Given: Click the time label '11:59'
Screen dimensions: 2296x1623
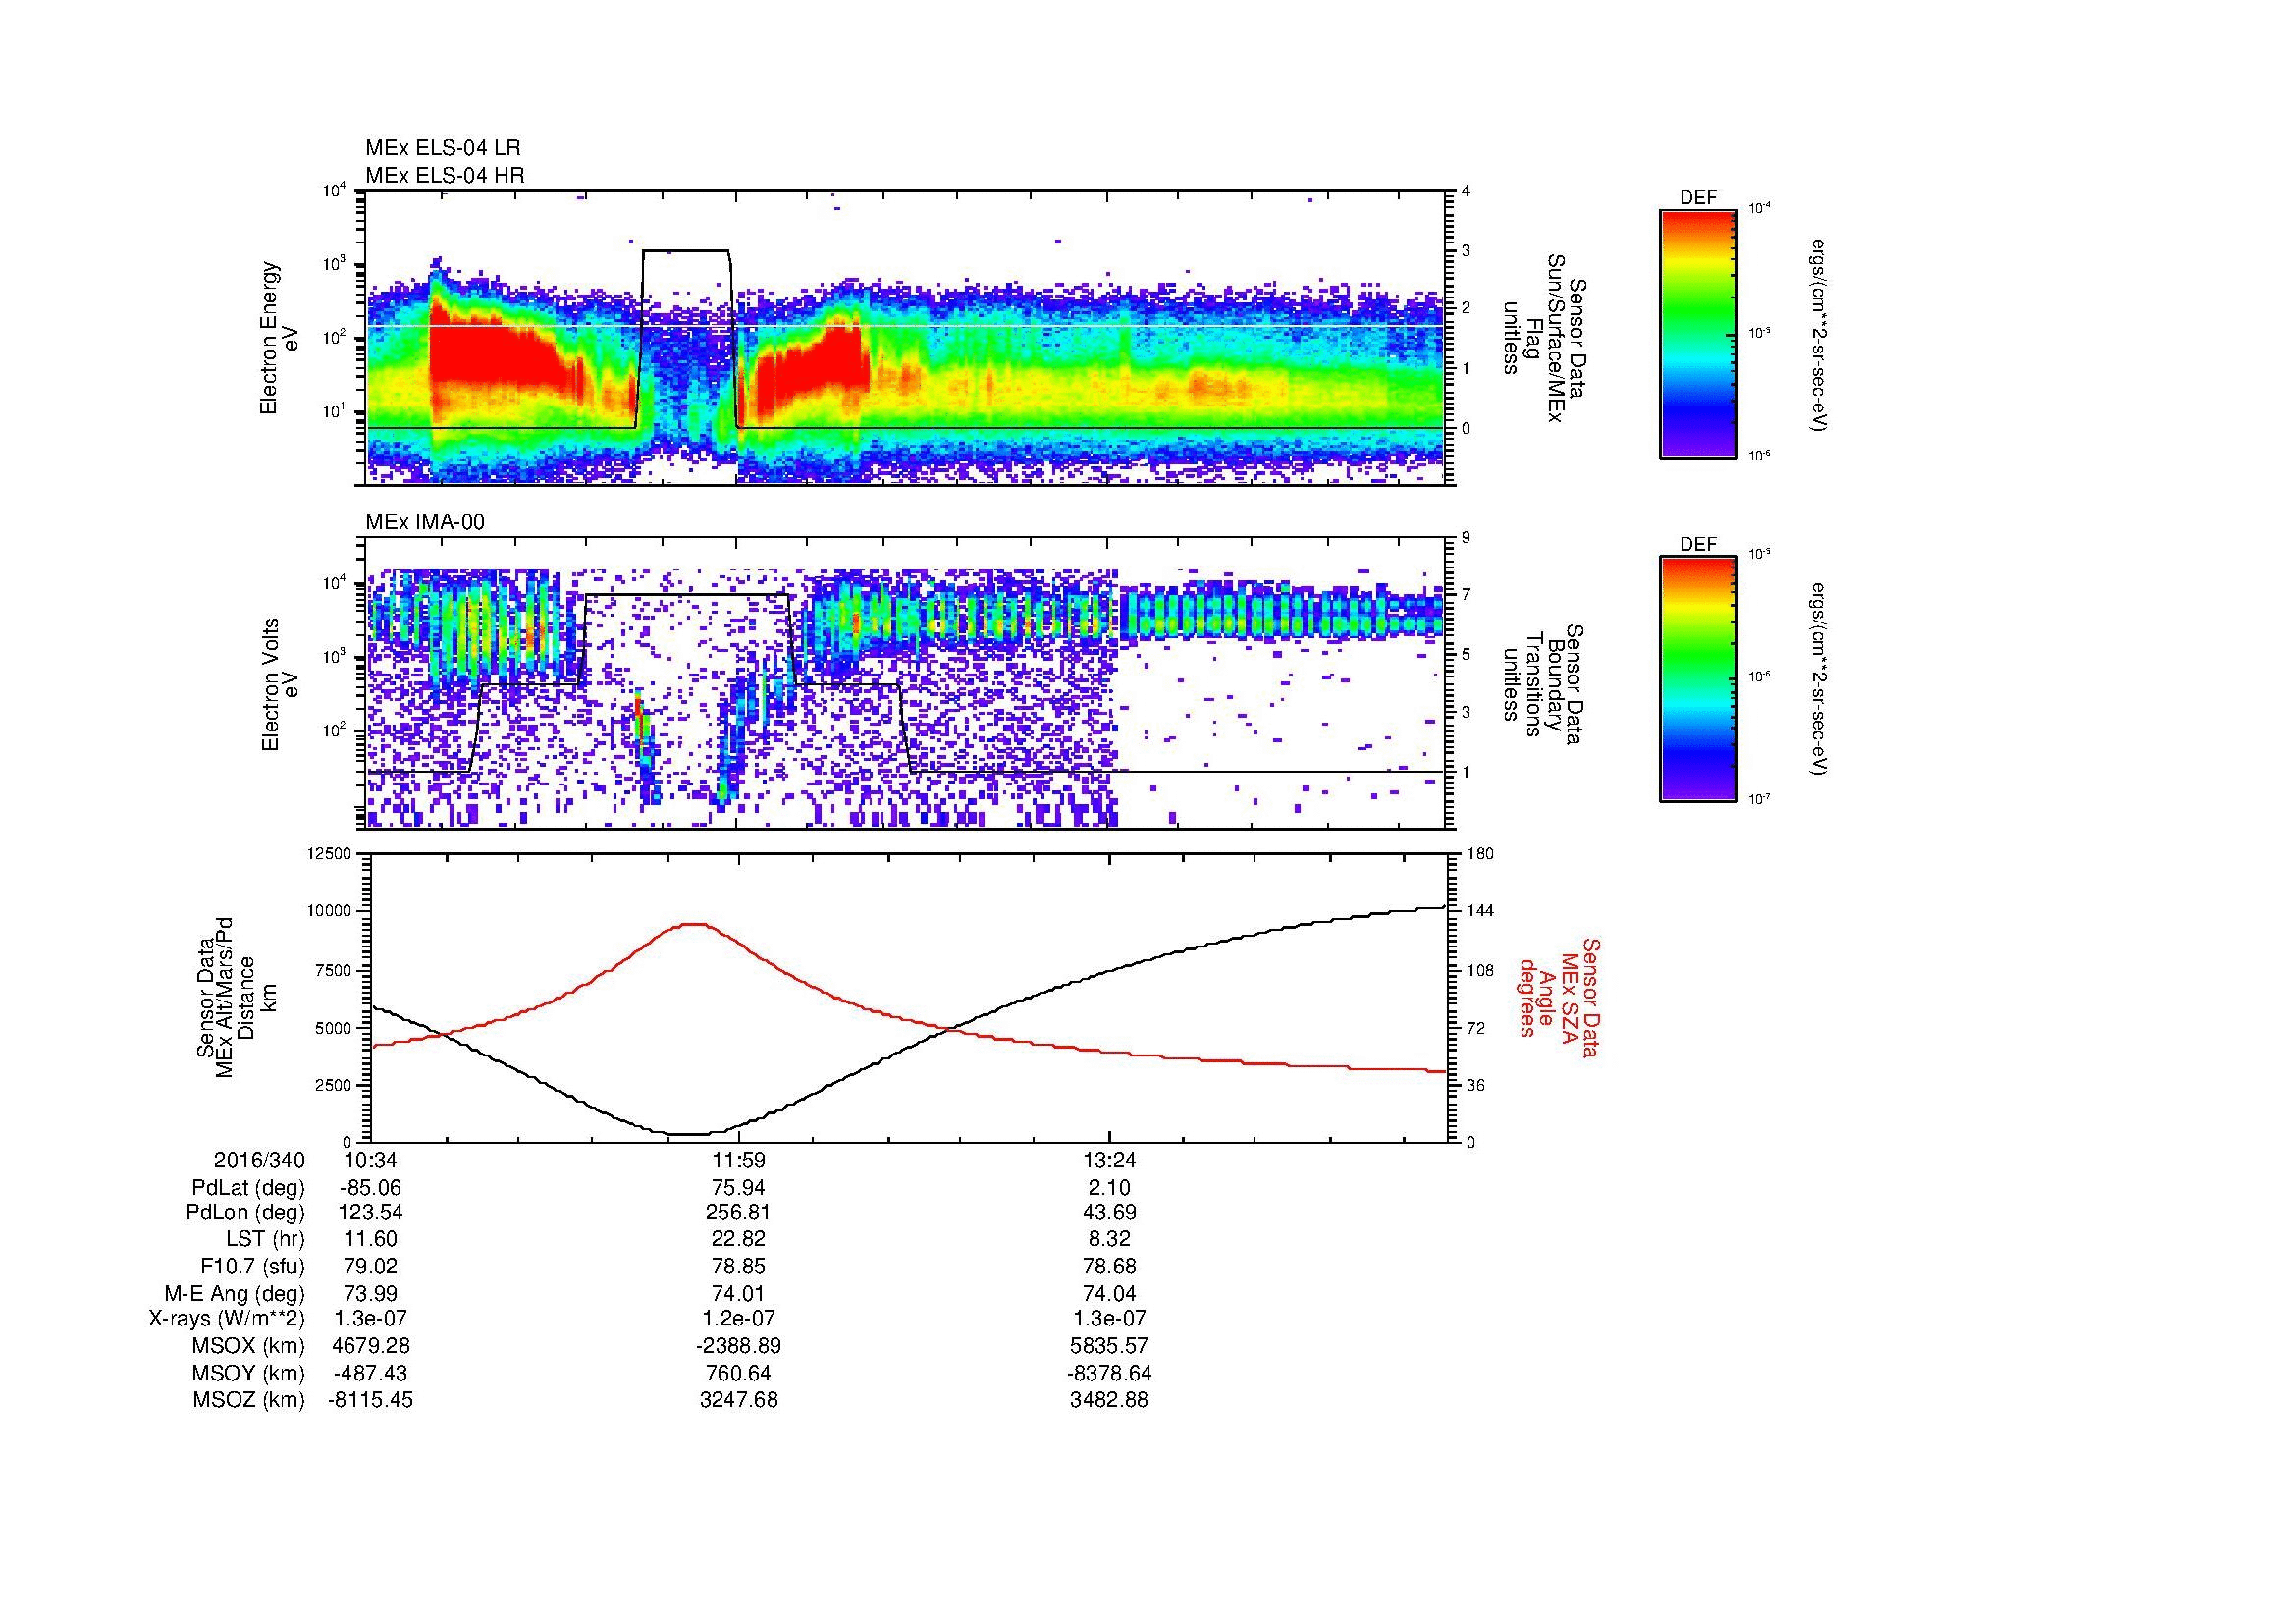Looking at the screenshot, I should click(738, 1160).
